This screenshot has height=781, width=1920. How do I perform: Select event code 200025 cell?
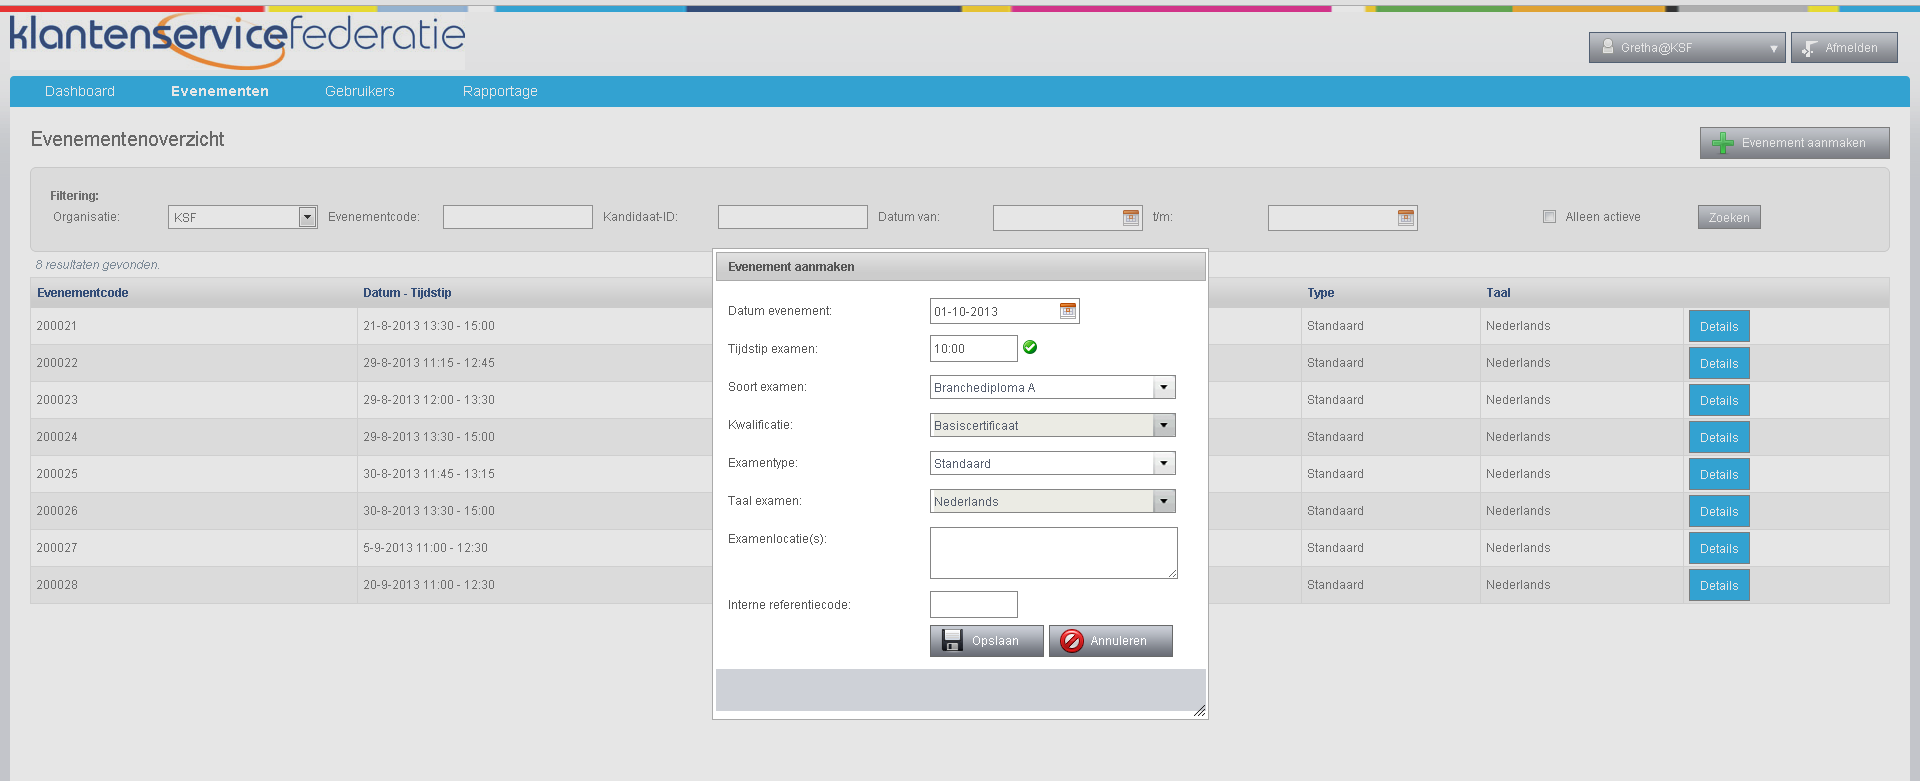193,474
